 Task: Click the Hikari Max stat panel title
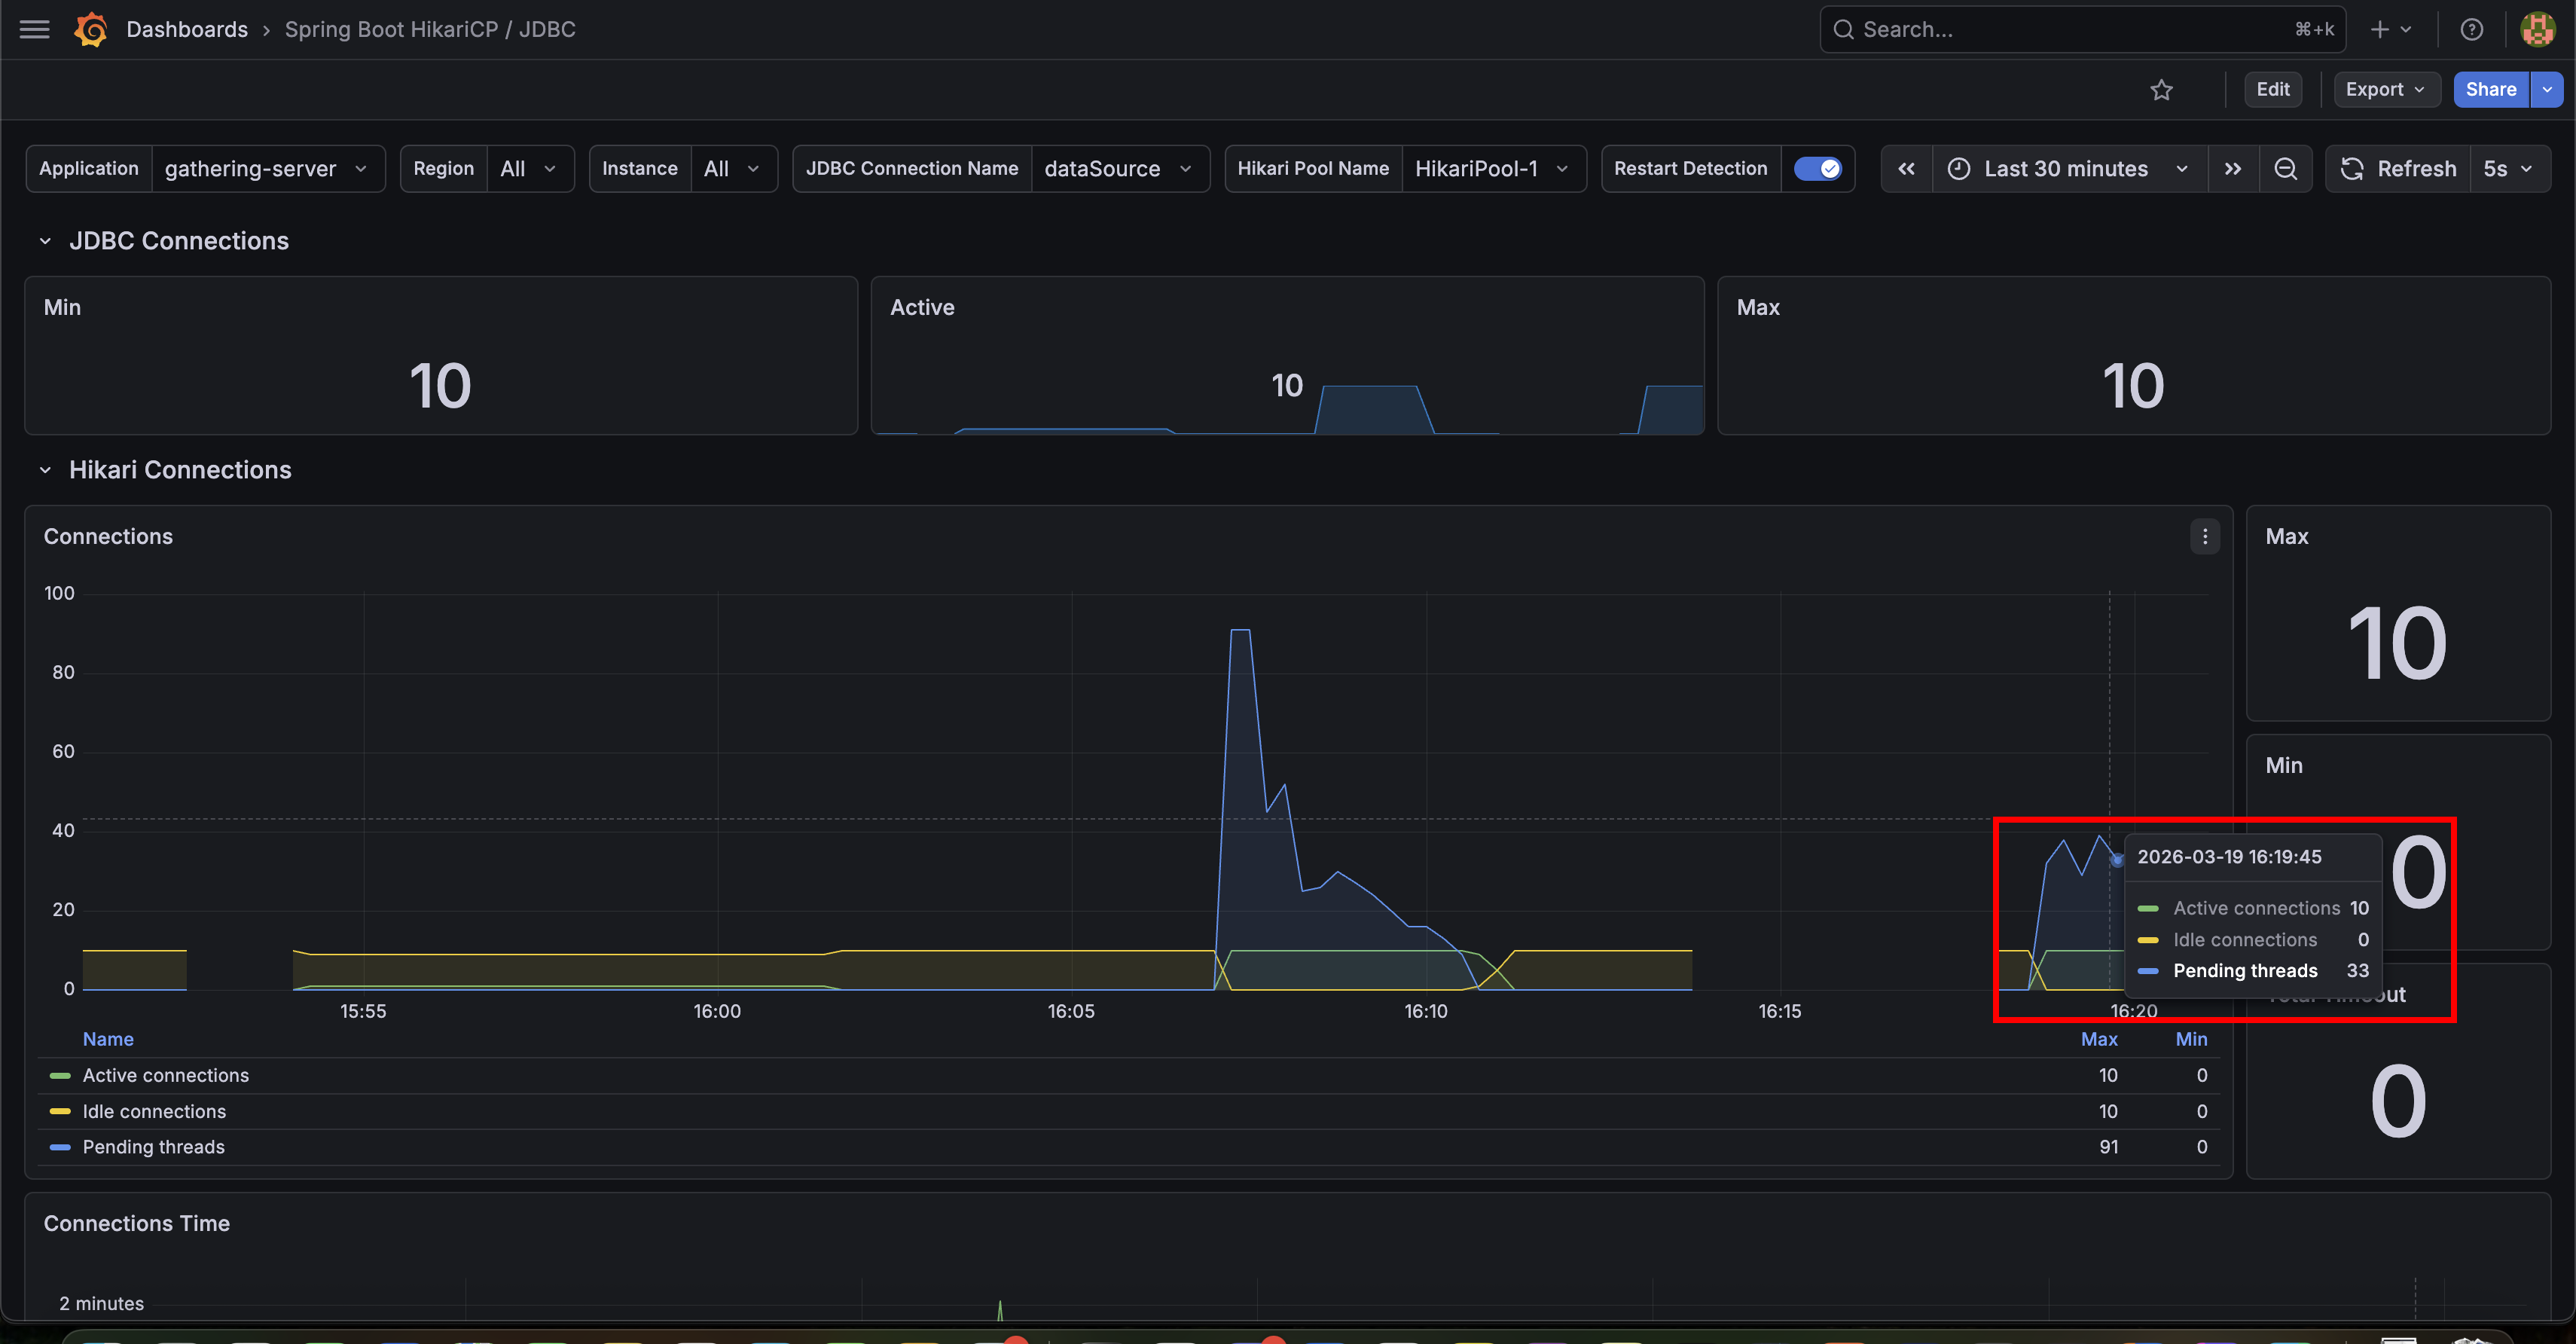[2287, 536]
